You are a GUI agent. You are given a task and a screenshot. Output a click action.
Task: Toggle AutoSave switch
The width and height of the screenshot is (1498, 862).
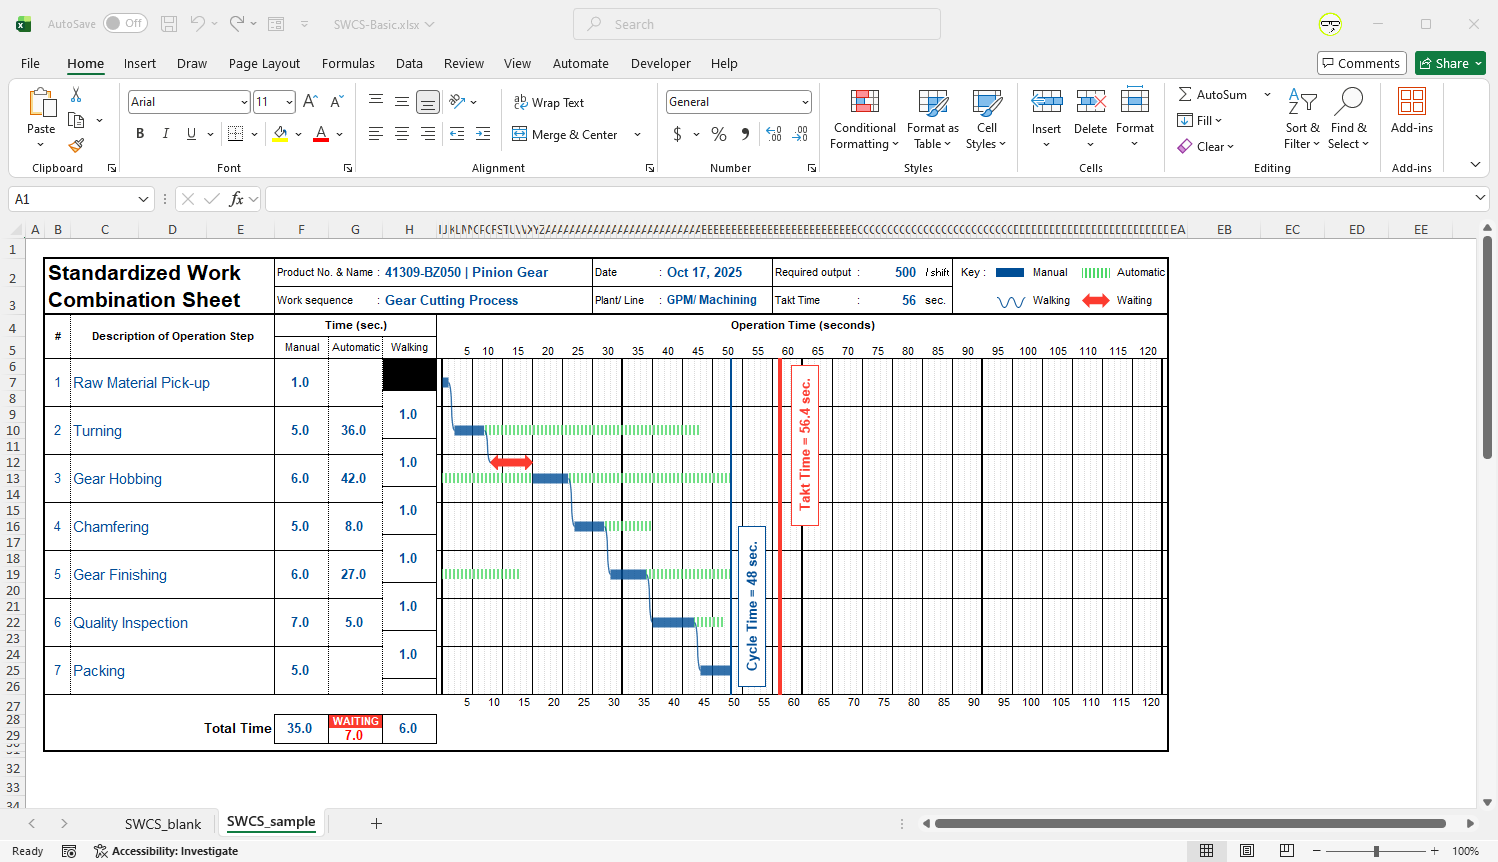pos(125,23)
